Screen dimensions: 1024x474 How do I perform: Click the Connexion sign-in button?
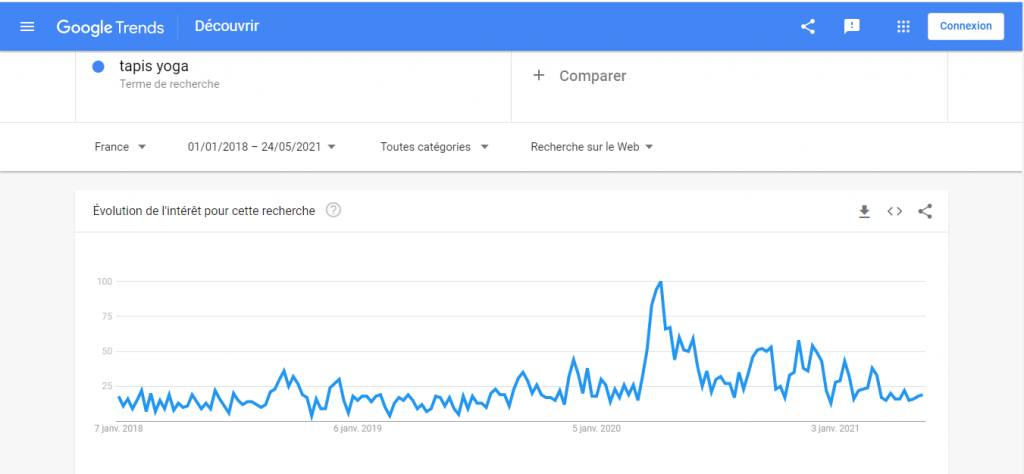pos(966,27)
